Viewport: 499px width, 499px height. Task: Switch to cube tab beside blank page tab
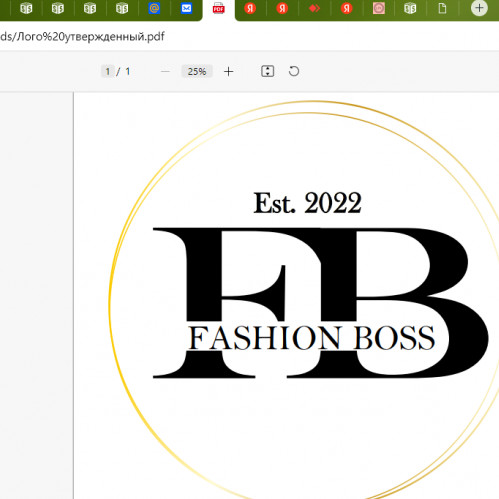[x=410, y=8]
